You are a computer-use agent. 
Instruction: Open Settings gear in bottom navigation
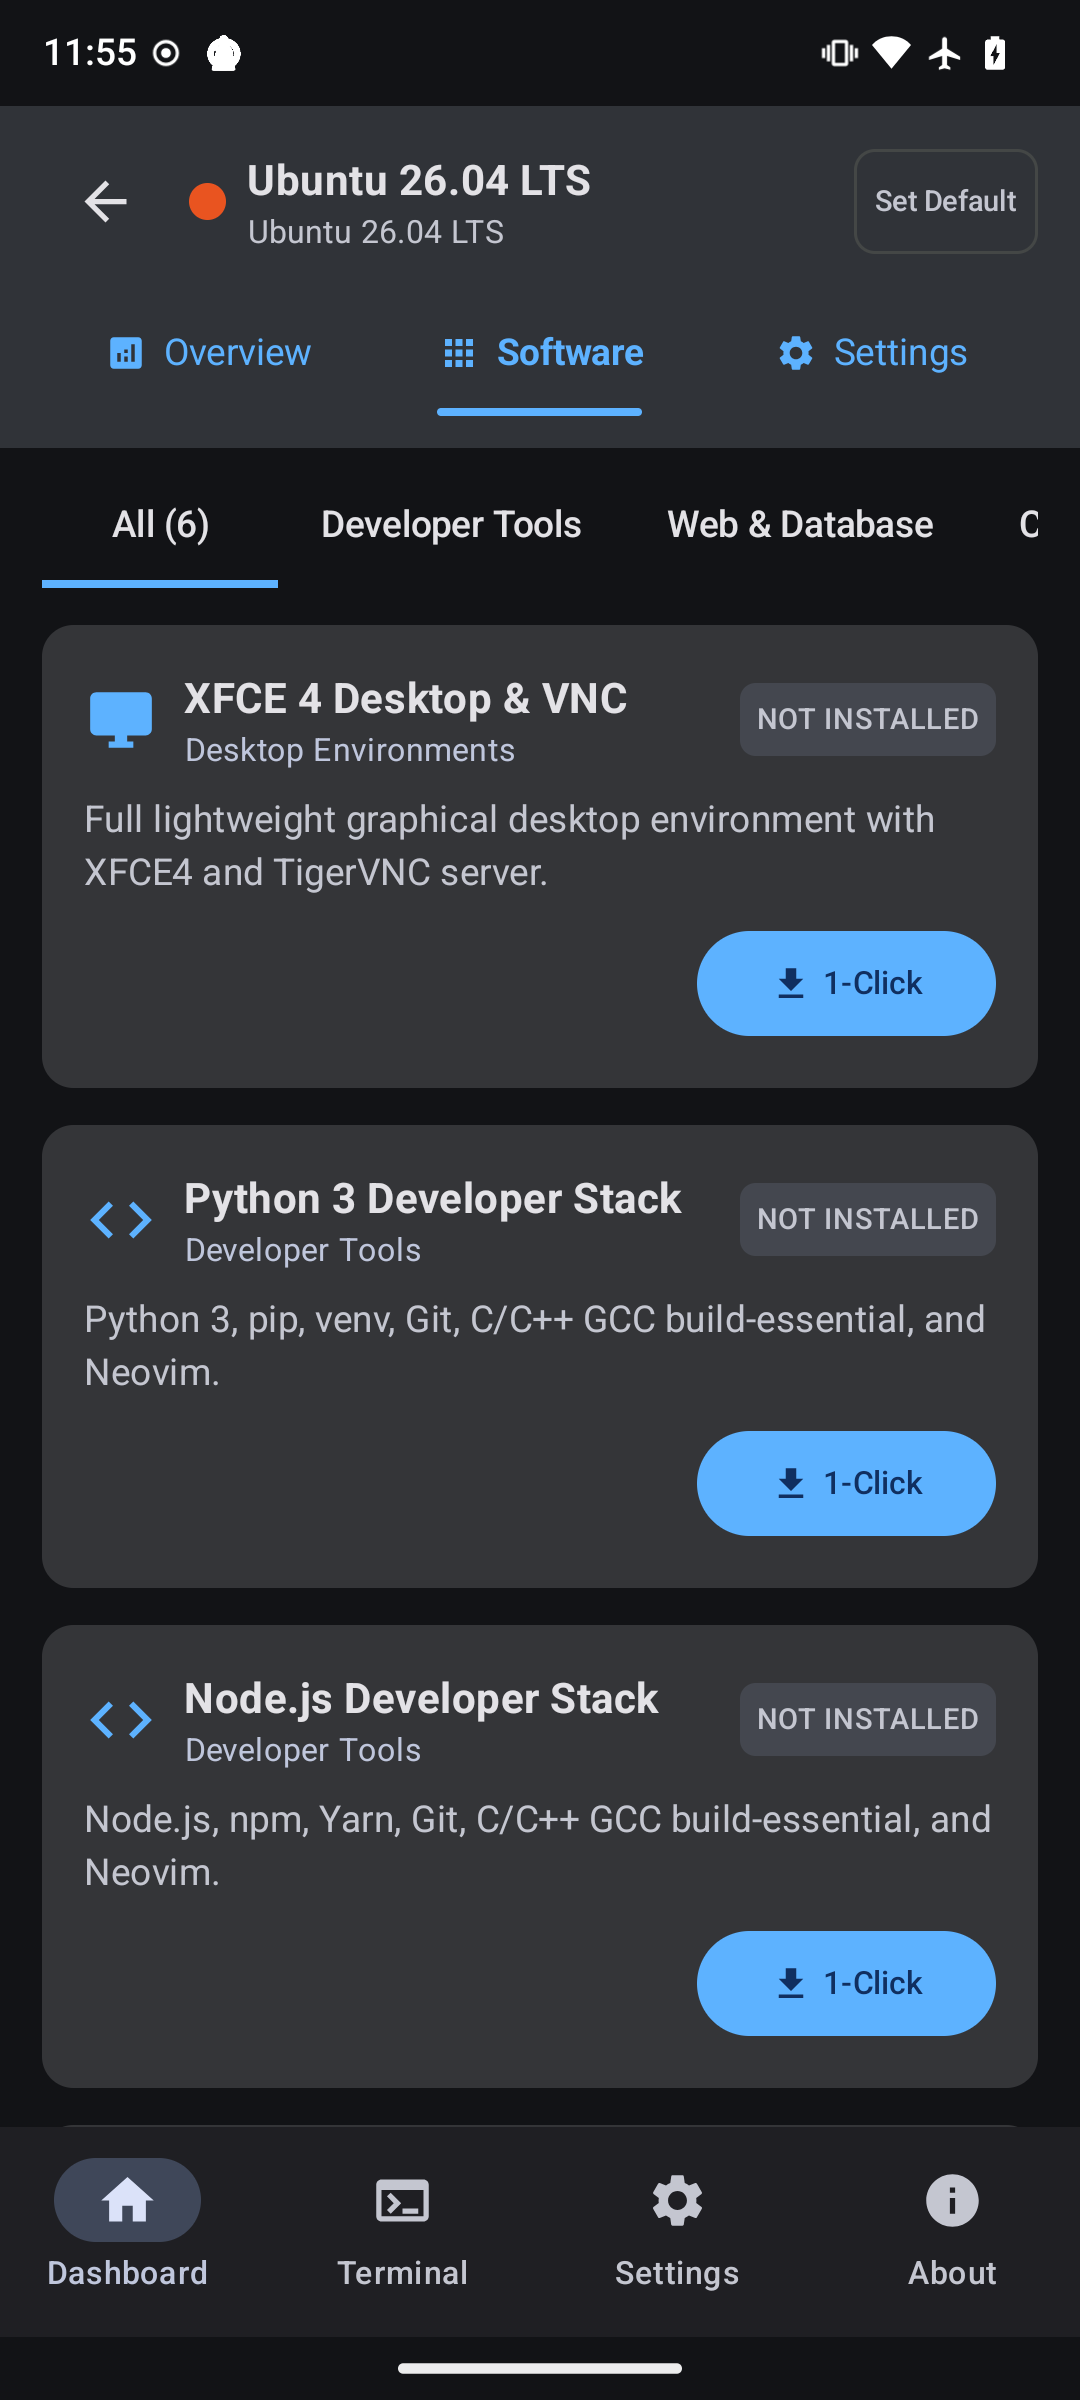pos(677,2200)
